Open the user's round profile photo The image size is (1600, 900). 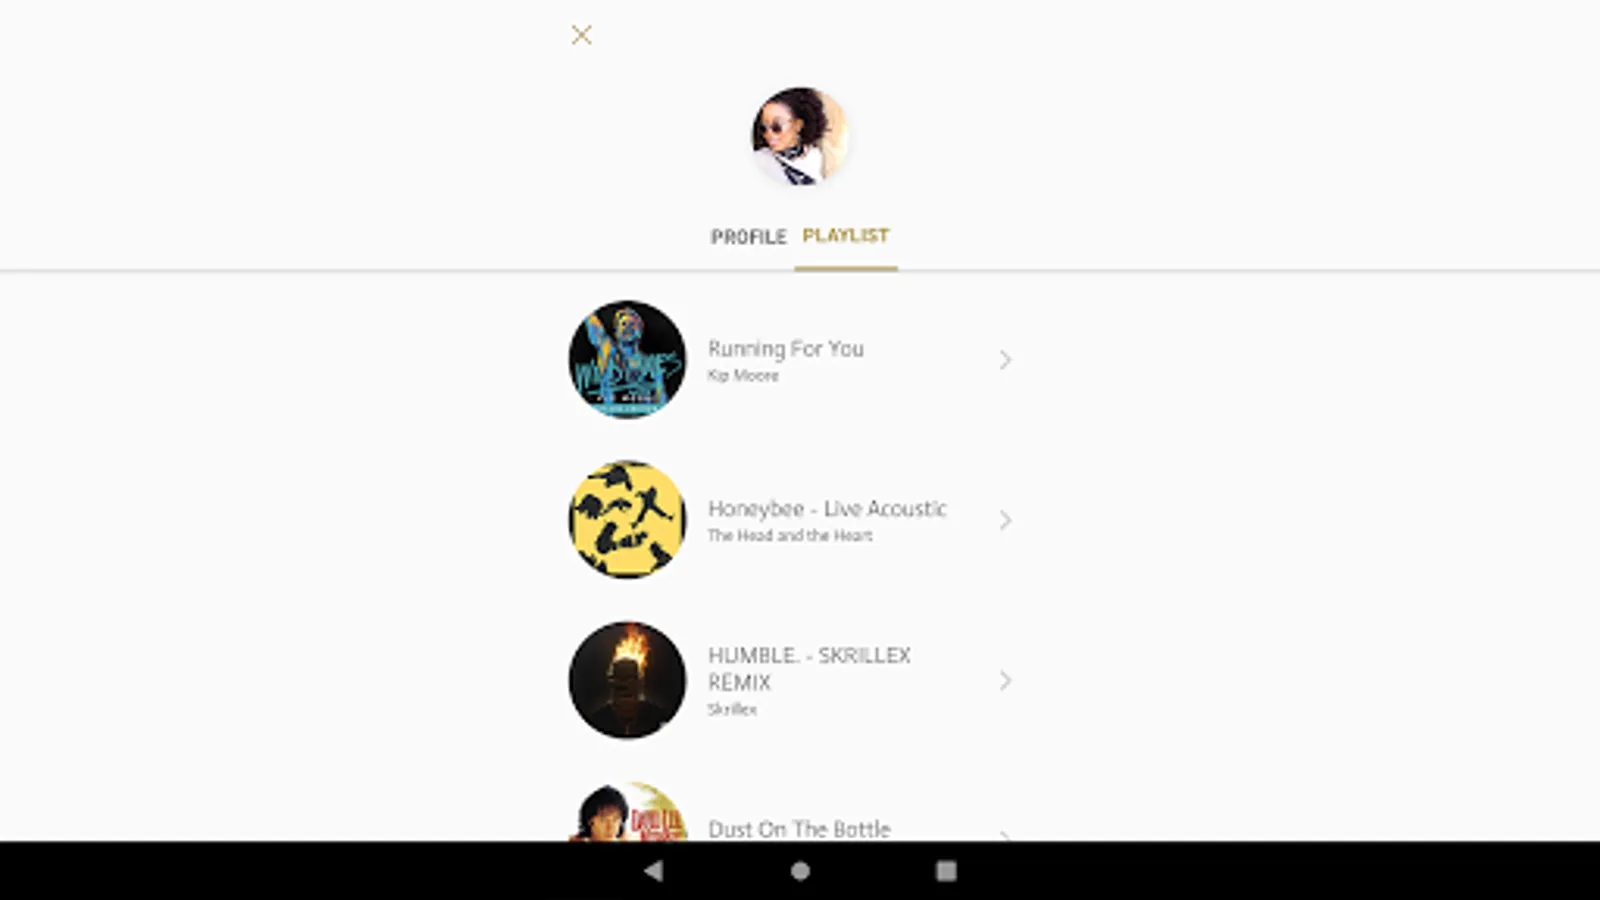(x=800, y=137)
